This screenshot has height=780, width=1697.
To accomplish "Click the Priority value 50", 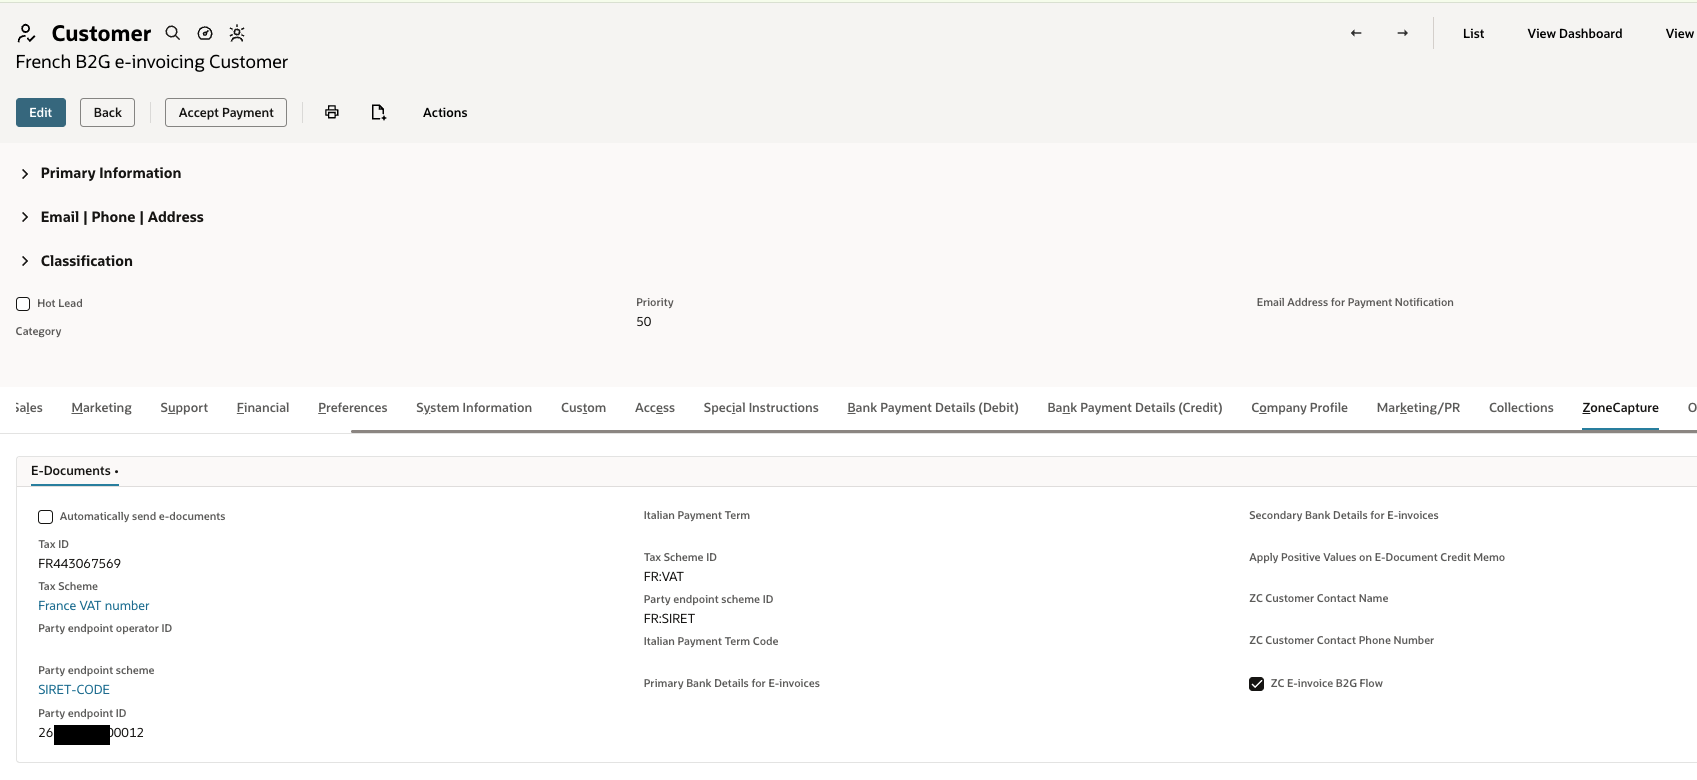I will (644, 322).
